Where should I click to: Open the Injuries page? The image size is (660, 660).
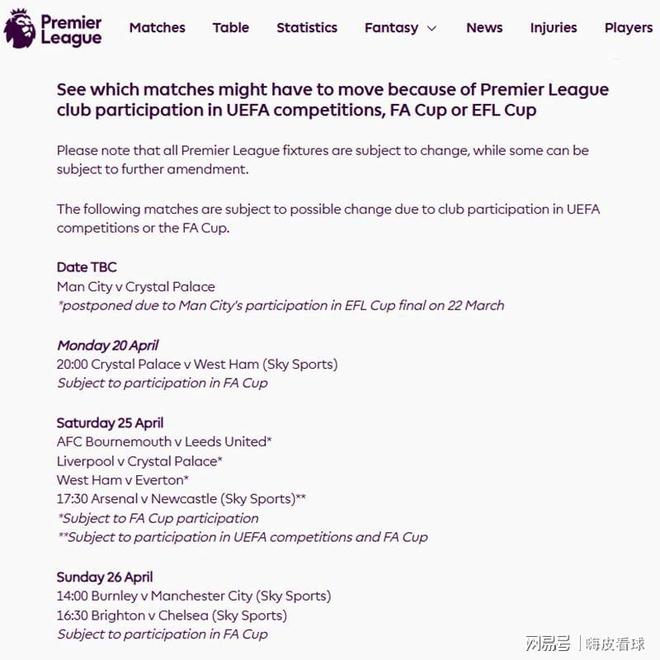click(553, 28)
